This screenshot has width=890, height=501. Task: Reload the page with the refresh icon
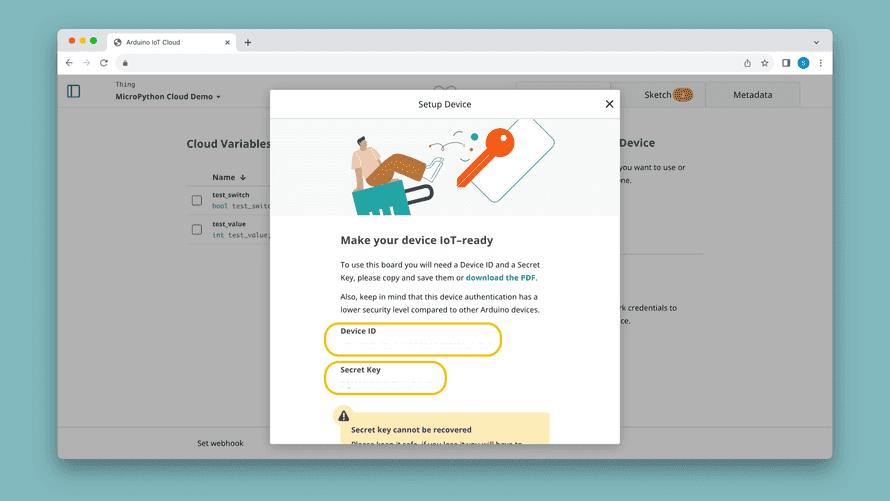104,63
